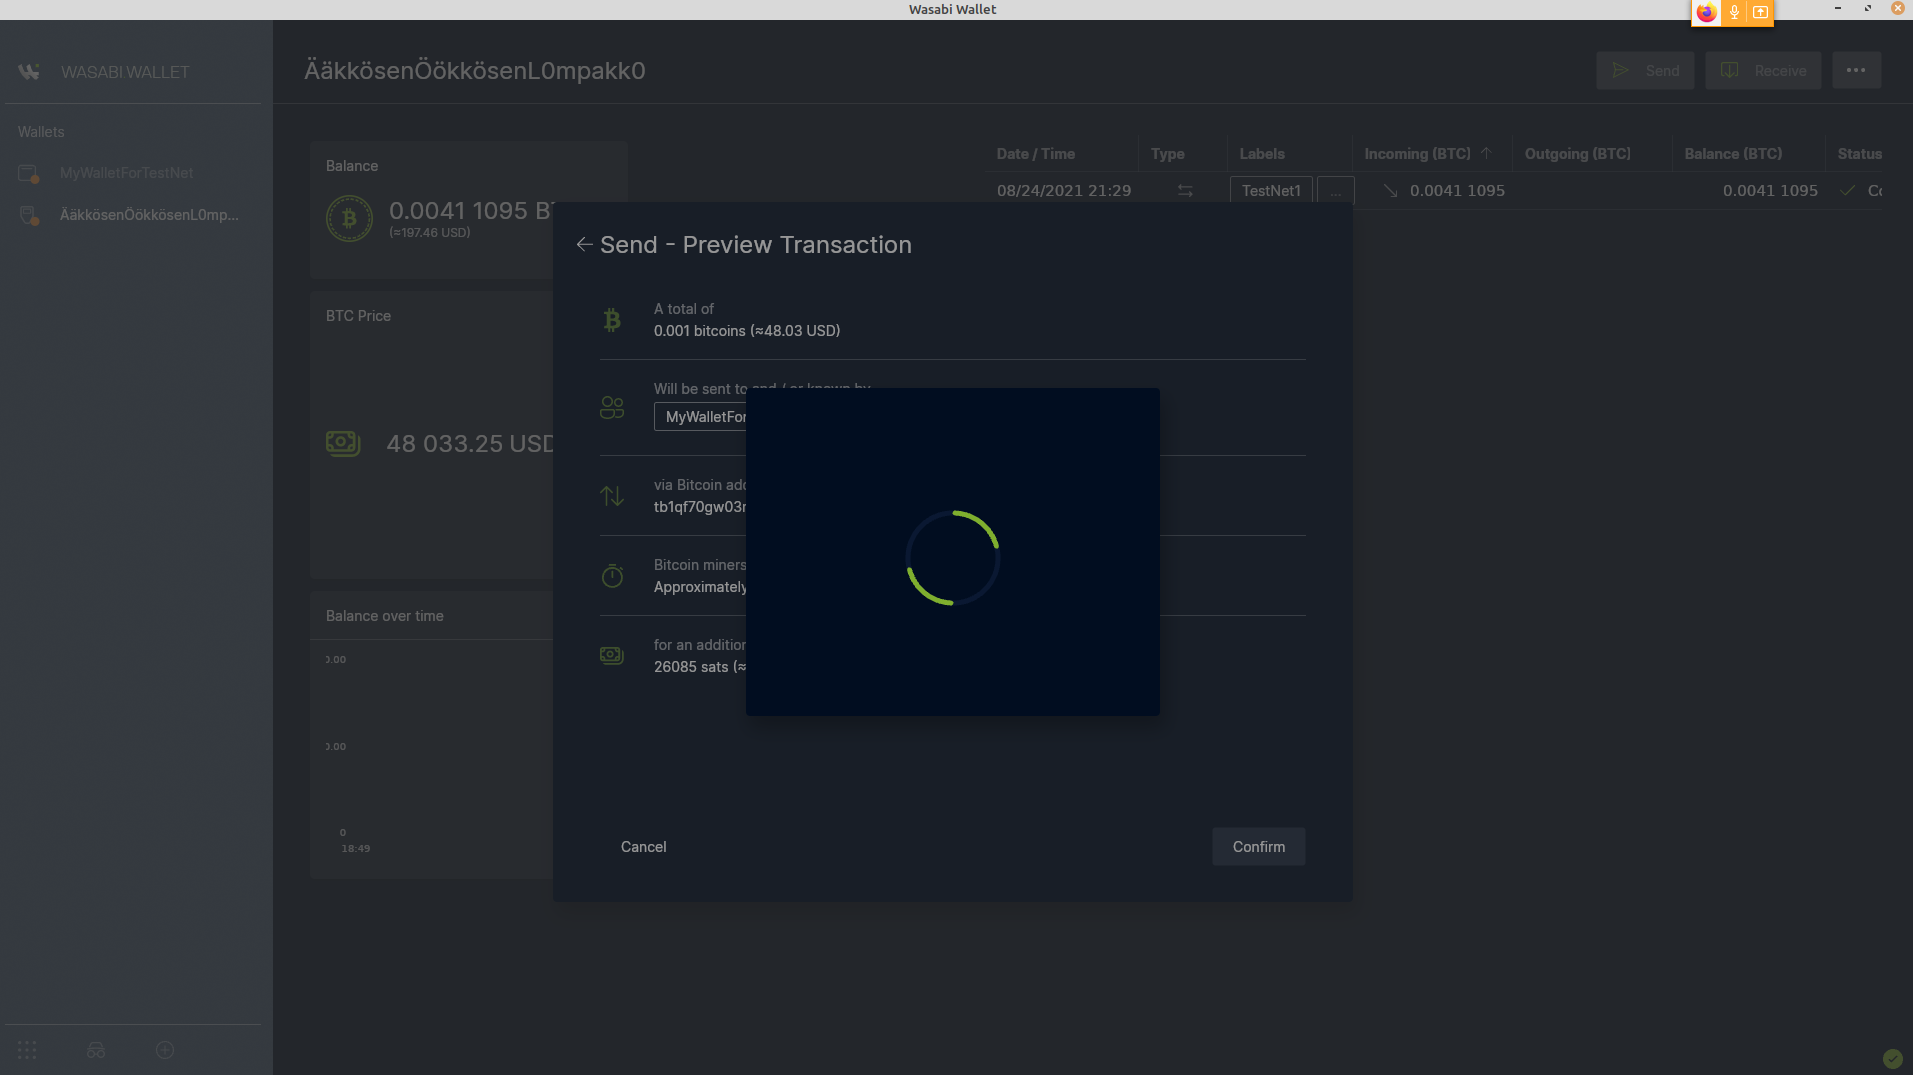Click the cash fee icon in dialog
1913x1075 pixels.
pyautogui.click(x=612, y=656)
